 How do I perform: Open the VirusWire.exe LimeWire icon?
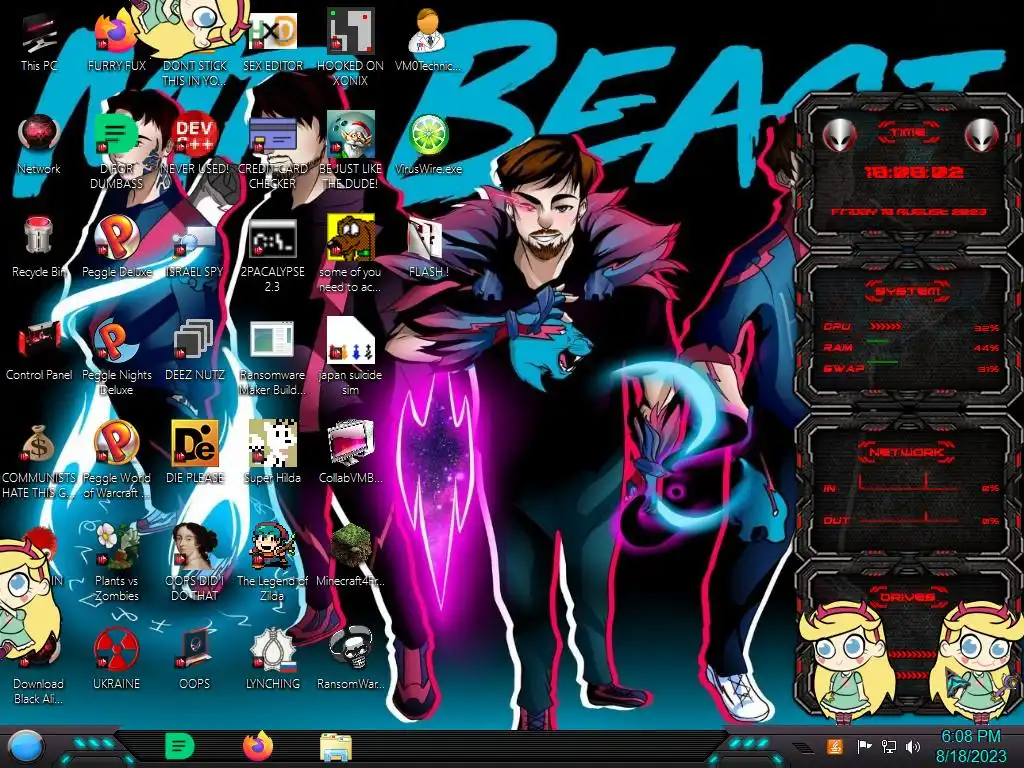pyautogui.click(x=428, y=135)
